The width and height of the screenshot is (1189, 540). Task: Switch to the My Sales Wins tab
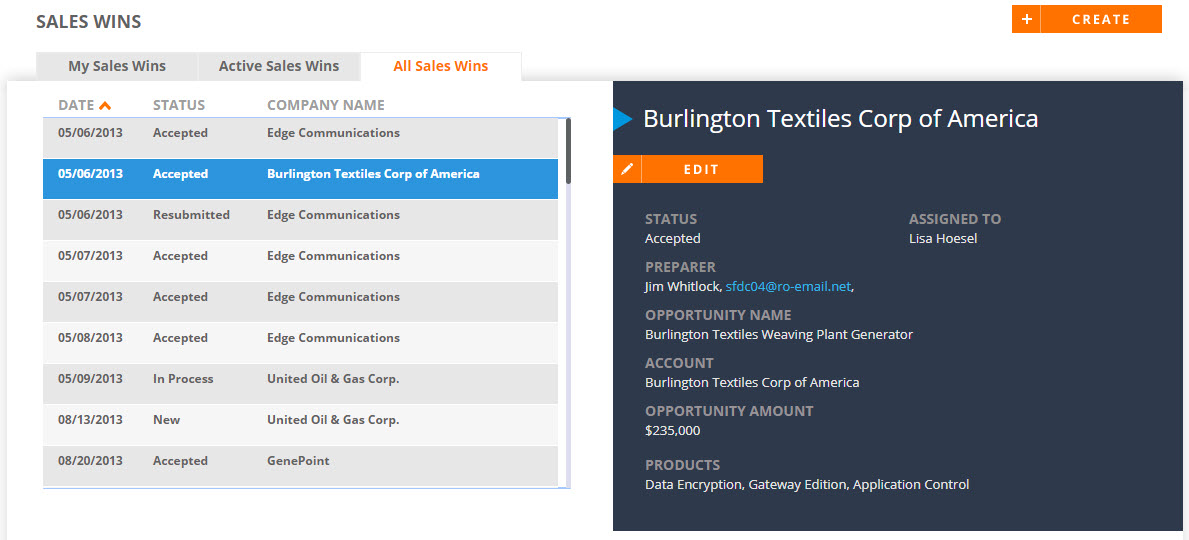point(117,66)
